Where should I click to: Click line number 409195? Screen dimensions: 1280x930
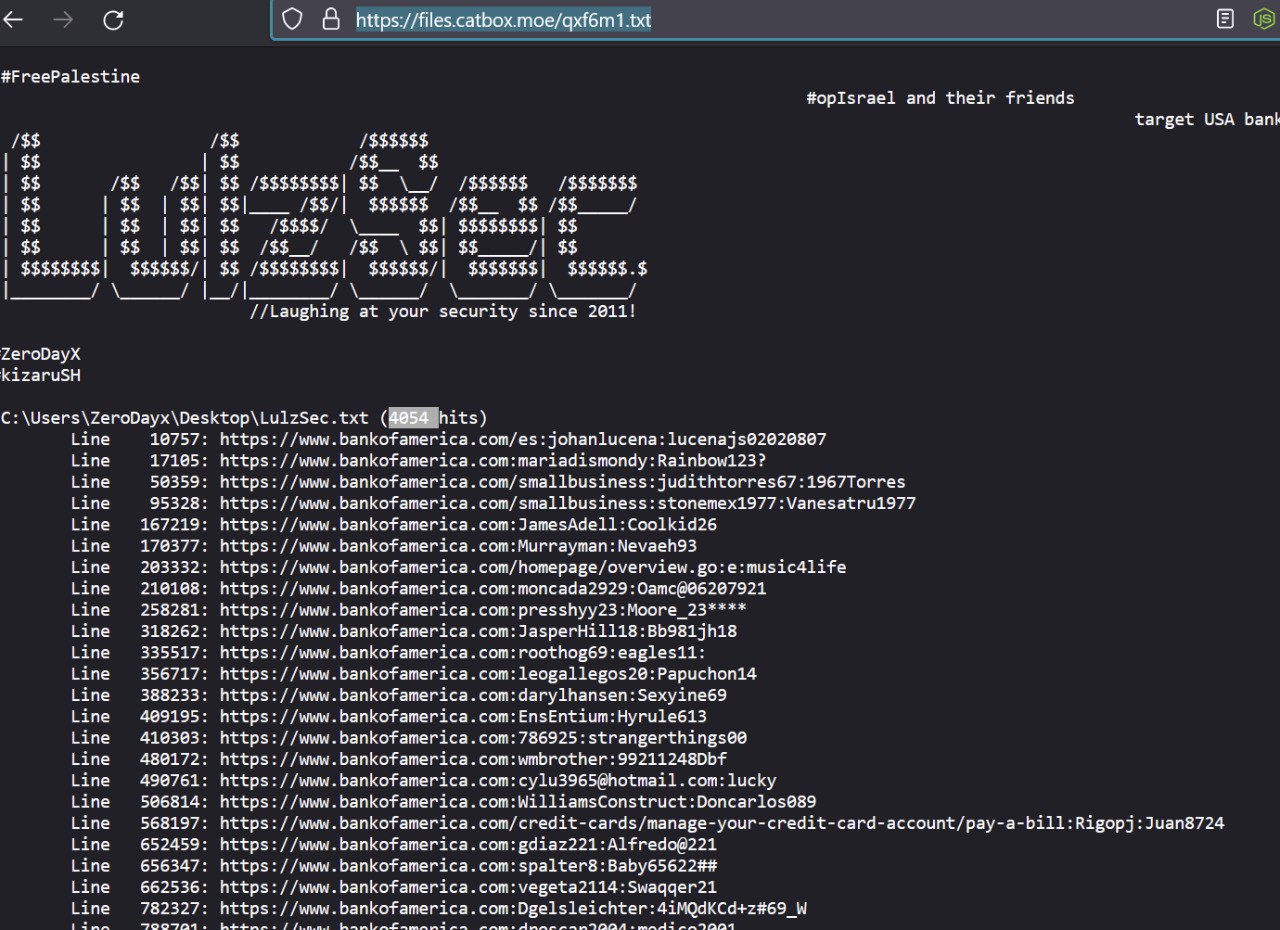pos(171,716)
